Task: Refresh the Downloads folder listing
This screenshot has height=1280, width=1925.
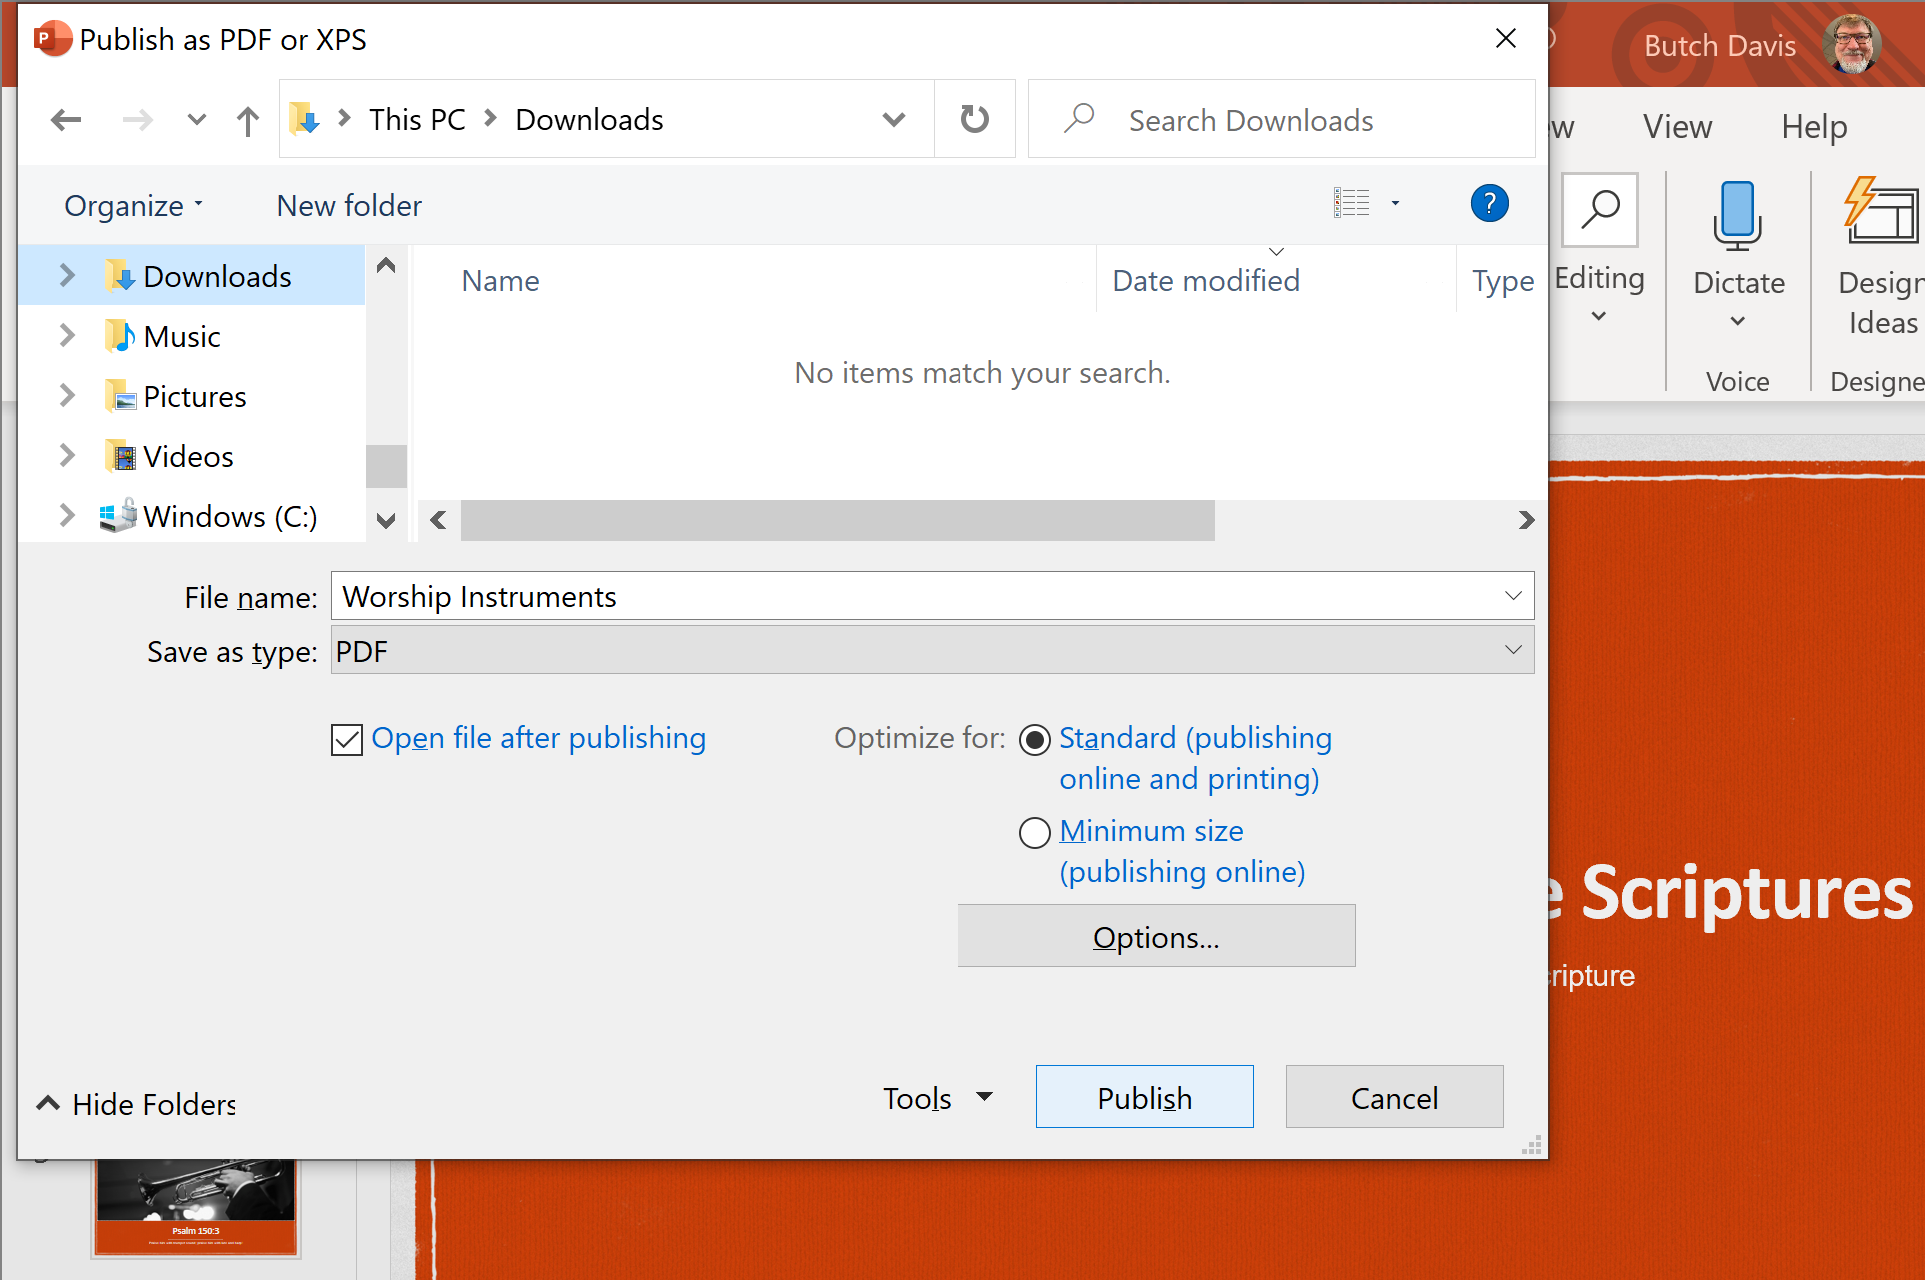Action: tap(974, 119)
